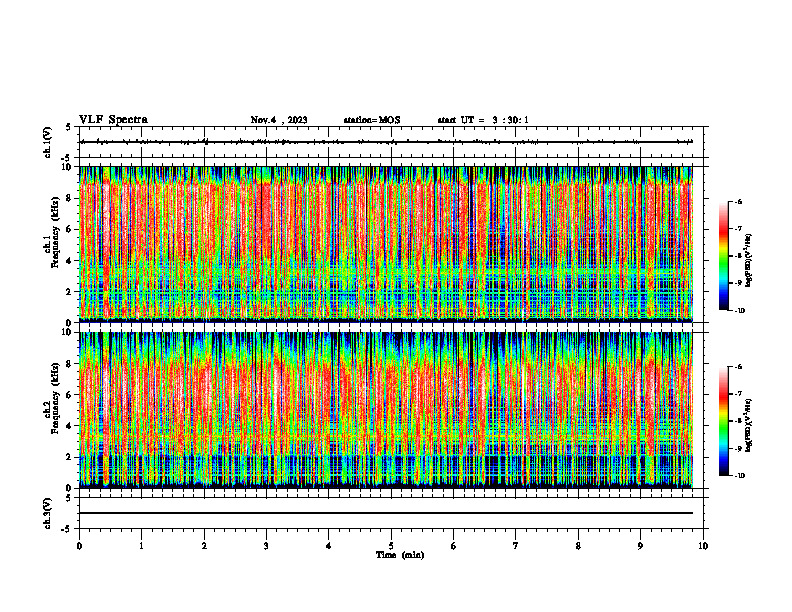
Task: Click the x-axis tick label "7"
Action: click(x=516, y=546)
